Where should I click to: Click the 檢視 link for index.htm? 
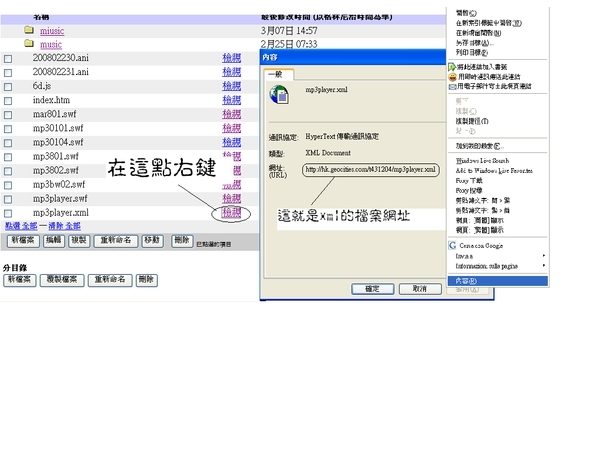(x=232, y=100)
